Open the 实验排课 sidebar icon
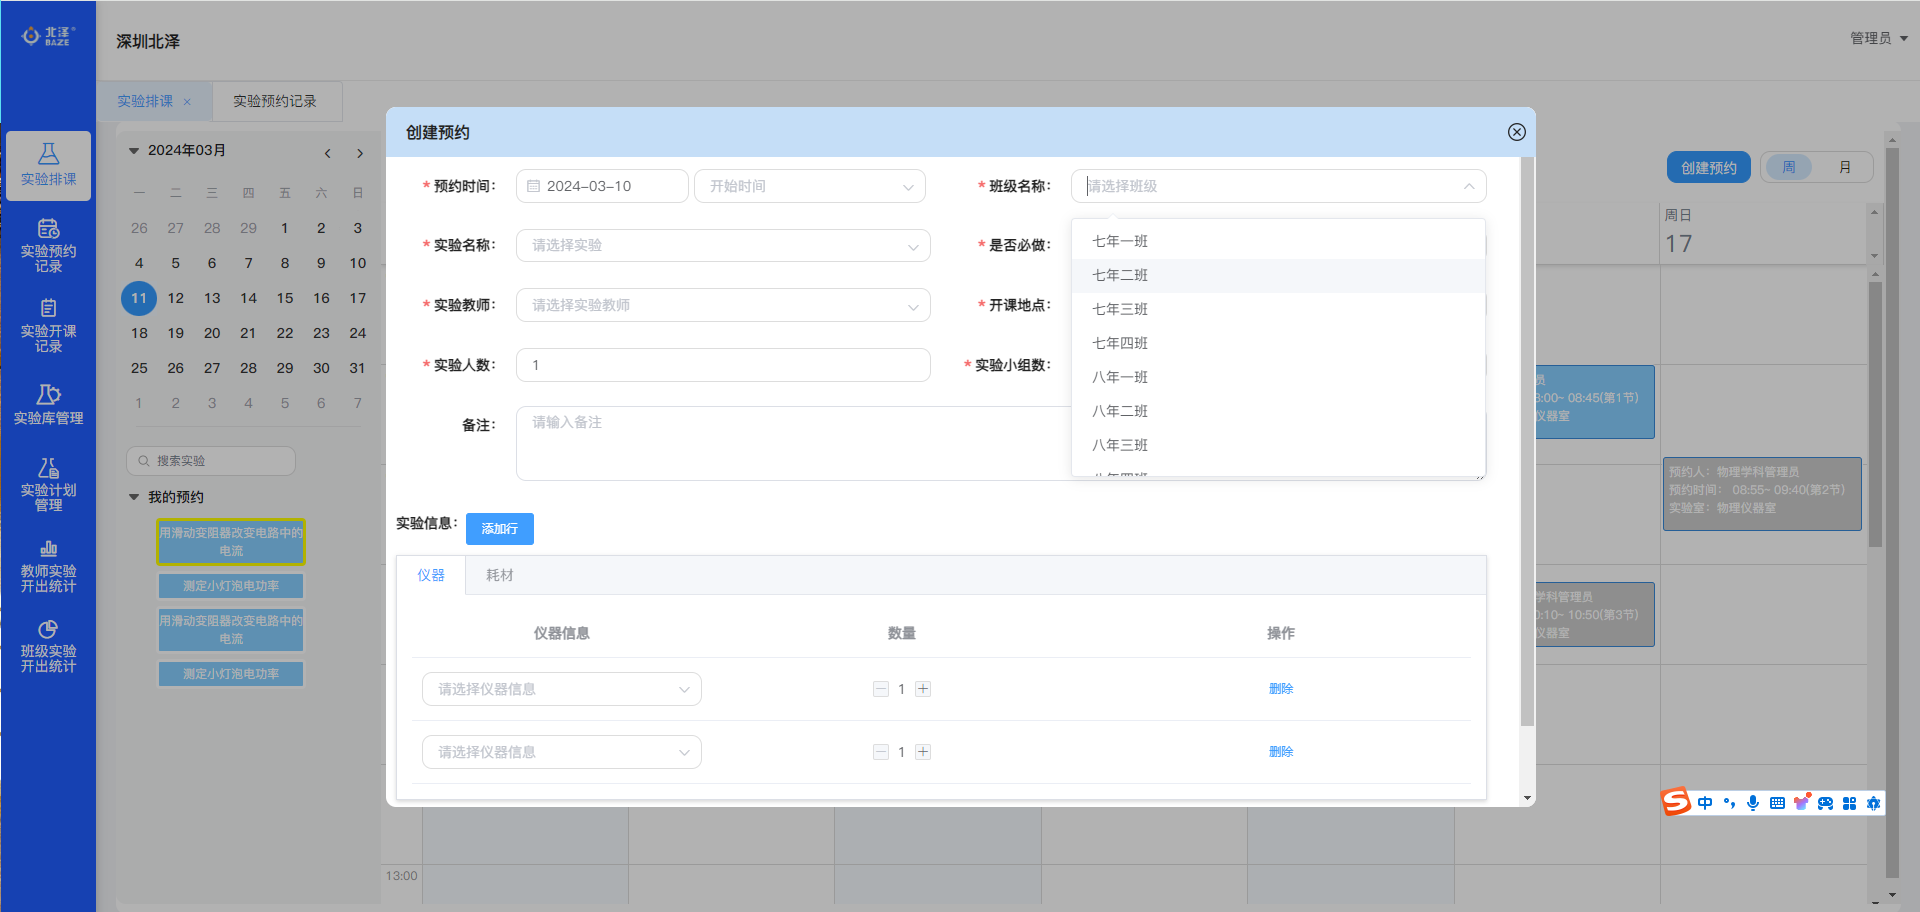1920x912 pixels. coord(48,154)
